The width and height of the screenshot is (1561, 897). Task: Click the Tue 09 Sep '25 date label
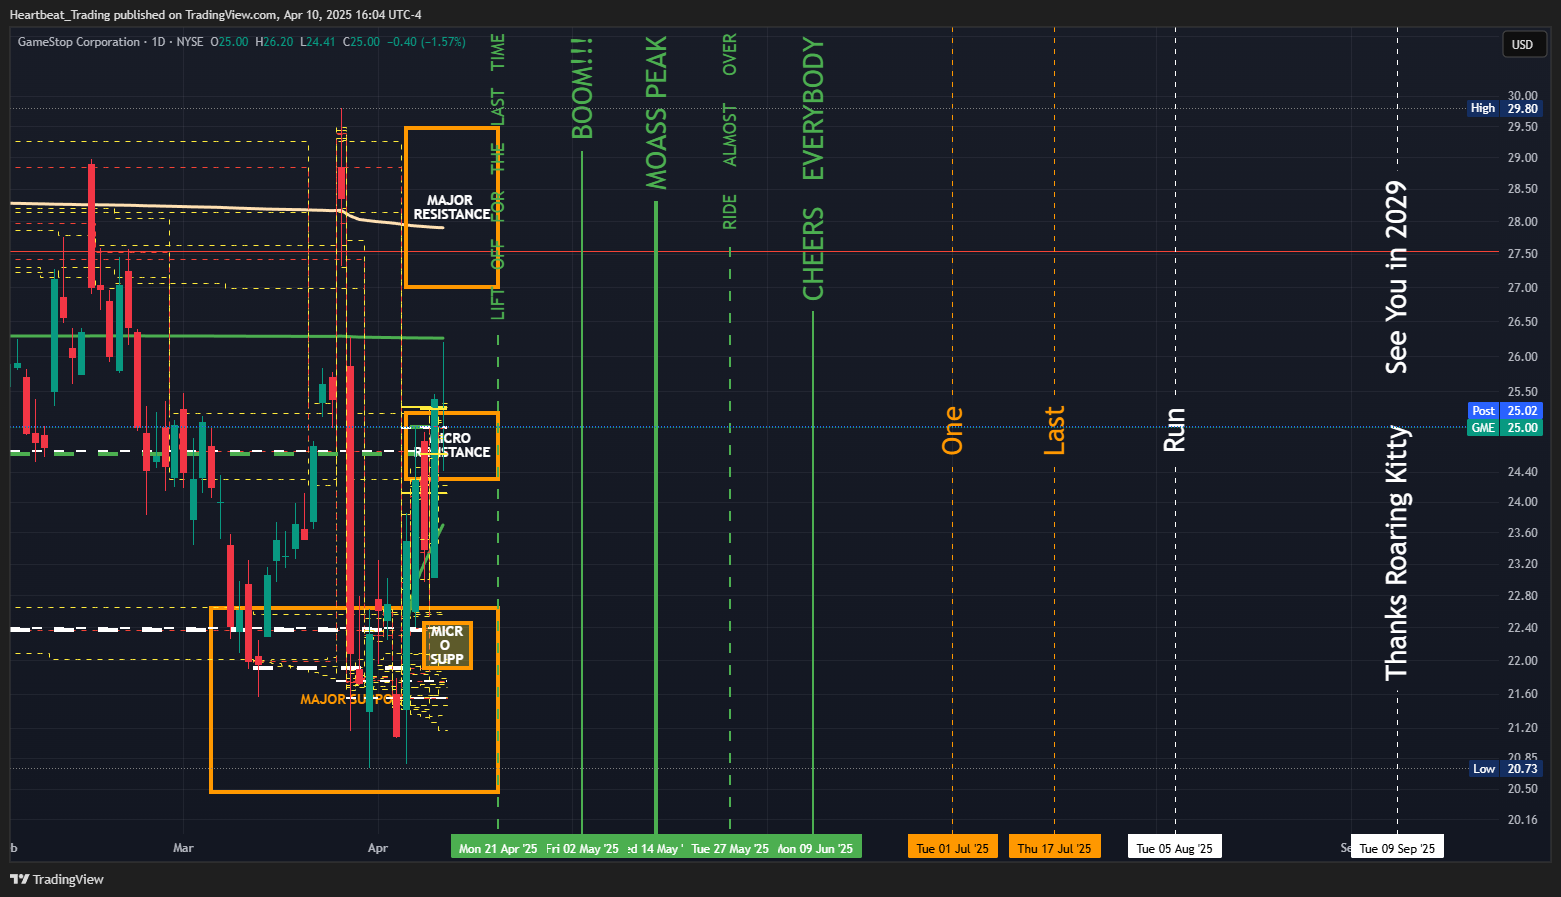(x=1397, y=848)
